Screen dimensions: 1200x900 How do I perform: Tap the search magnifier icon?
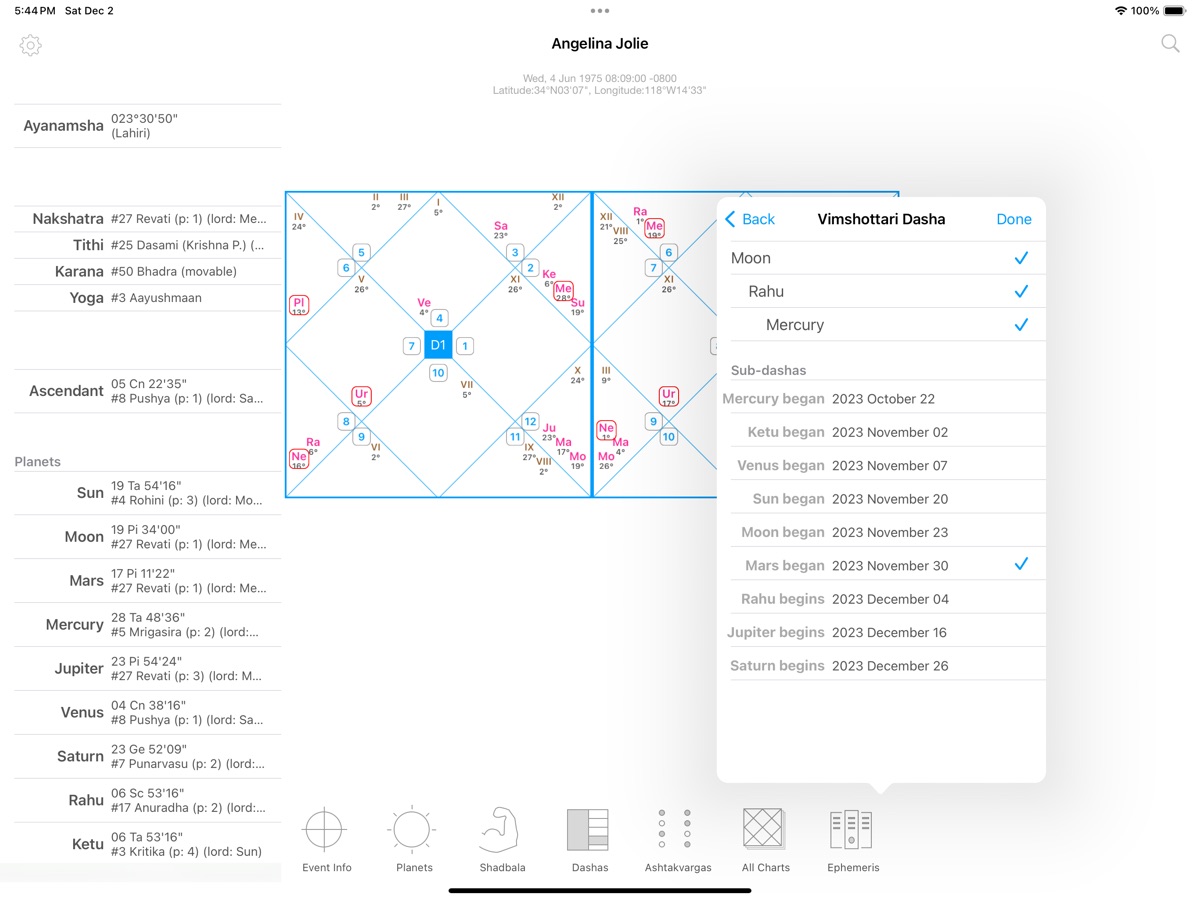1169,44
